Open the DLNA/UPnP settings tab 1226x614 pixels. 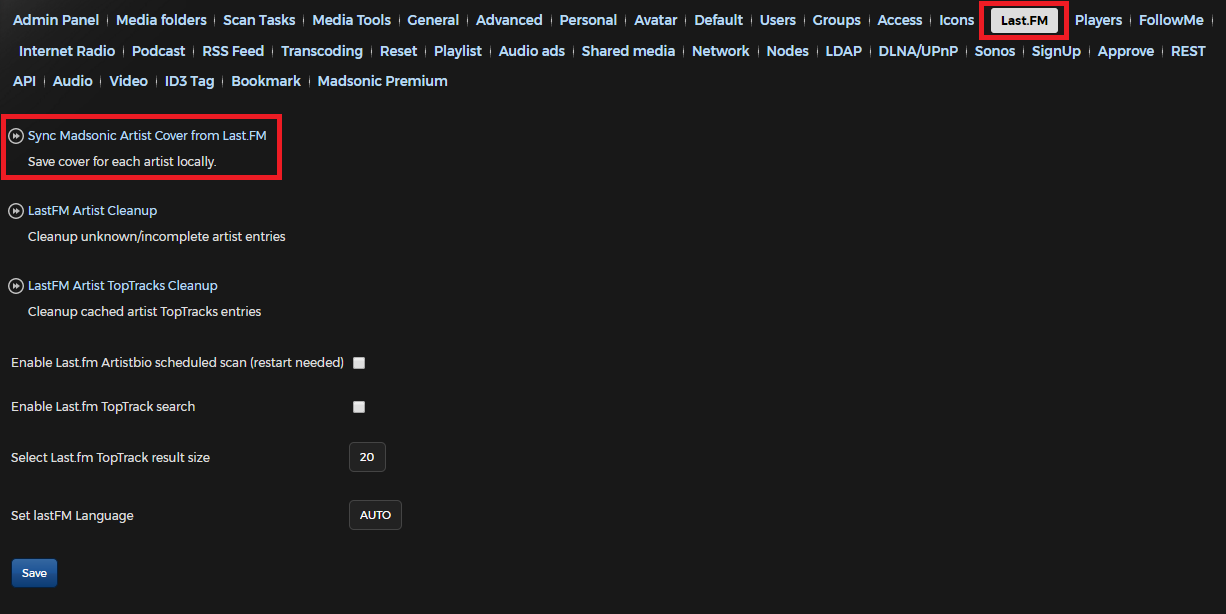pyautogui.click(x=918, y=51)
